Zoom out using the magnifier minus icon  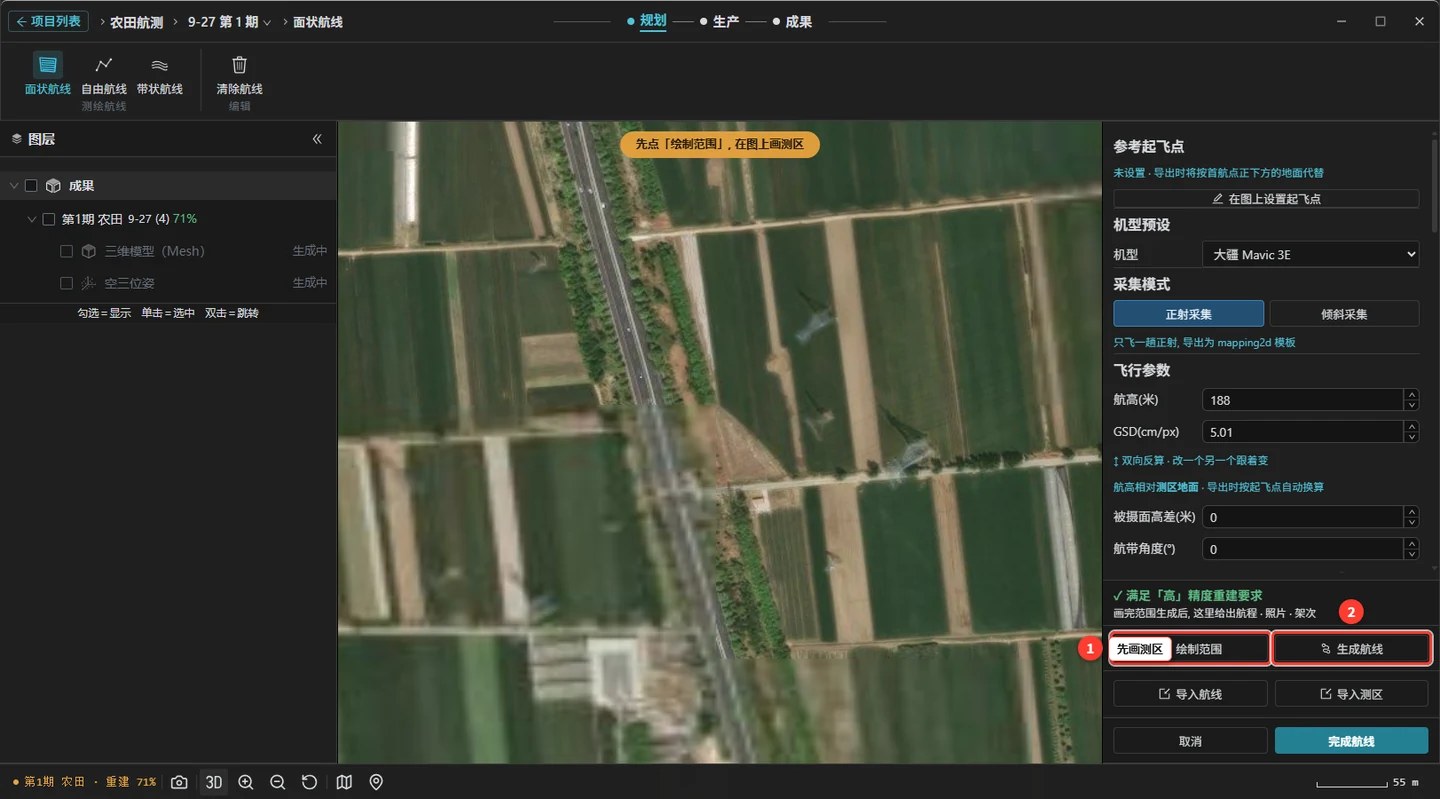[x=278, y=782]
